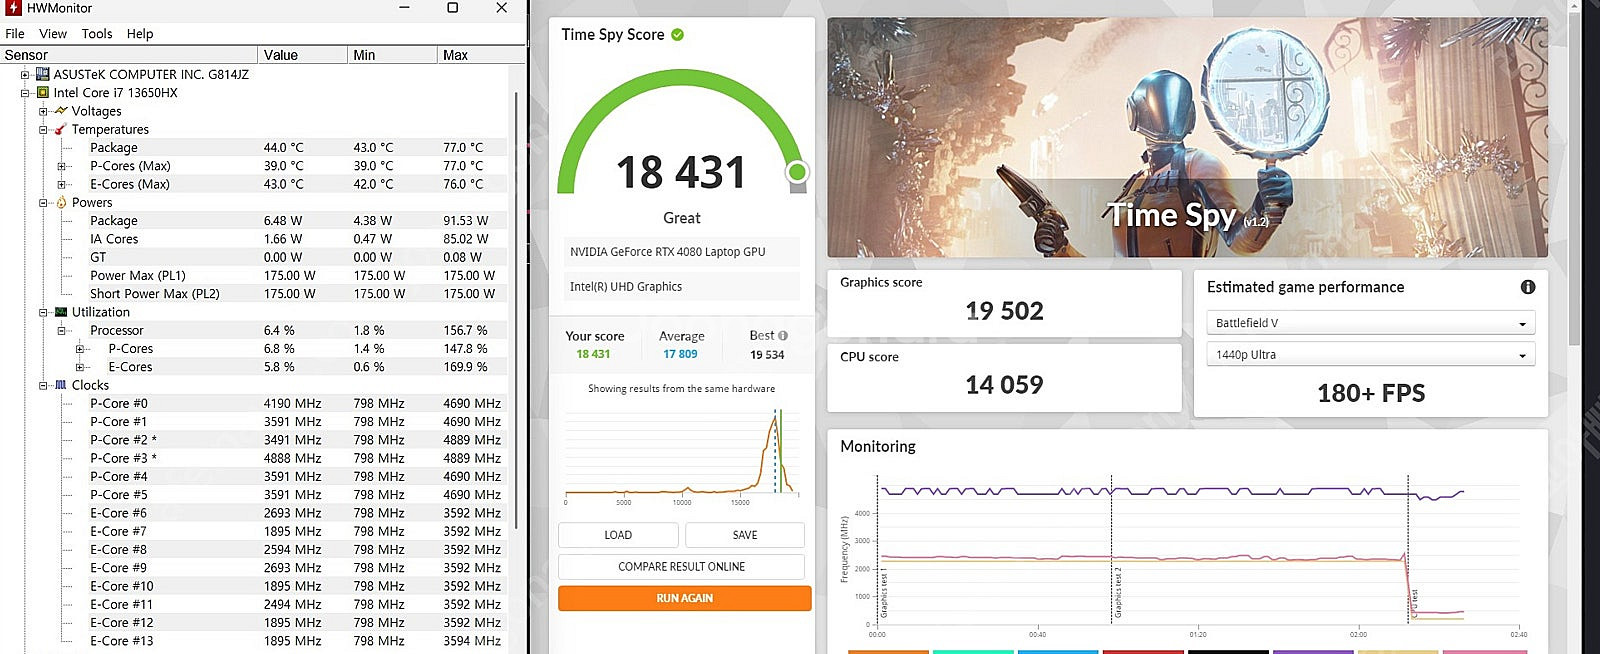The image size is (1600, 654).
Task: Open the Tools menu
Action: [x=97, y=34]
